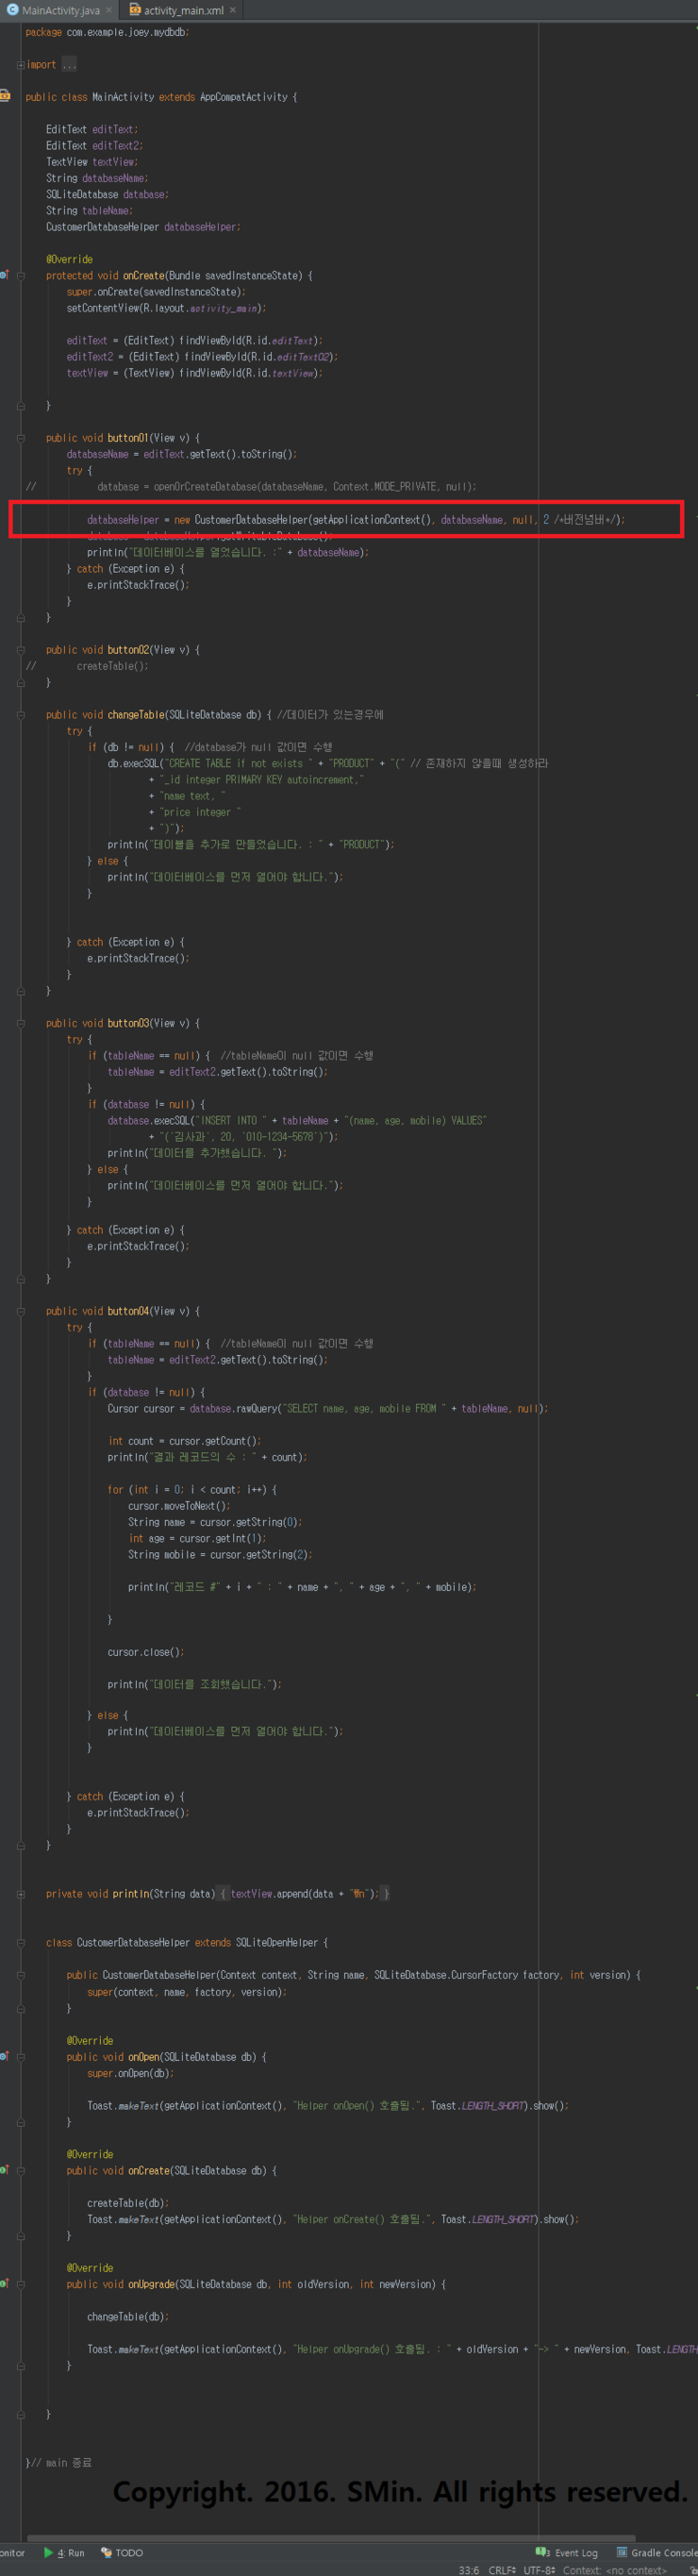Screen dimensions: 698x2576
Task: Fold the changeTable method
Action: 20,715
